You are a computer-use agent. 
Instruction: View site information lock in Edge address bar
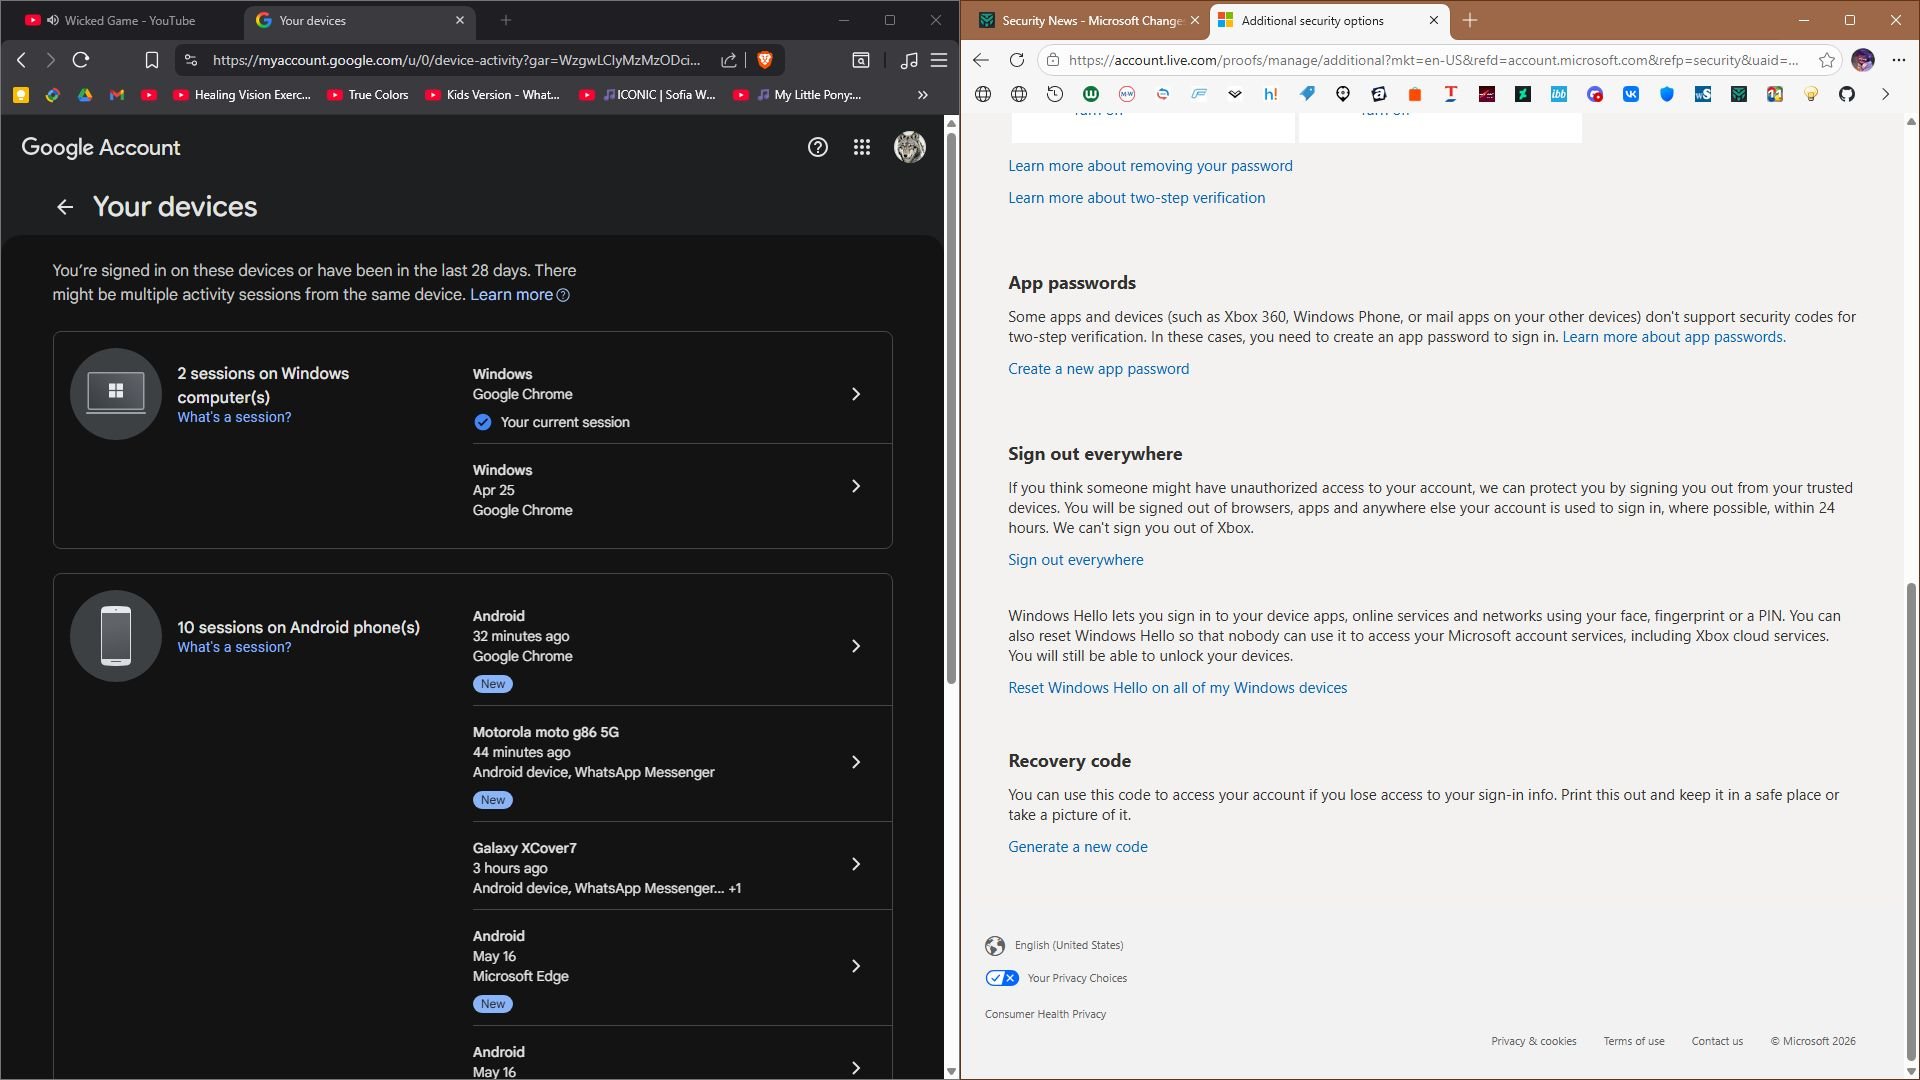1052,60
